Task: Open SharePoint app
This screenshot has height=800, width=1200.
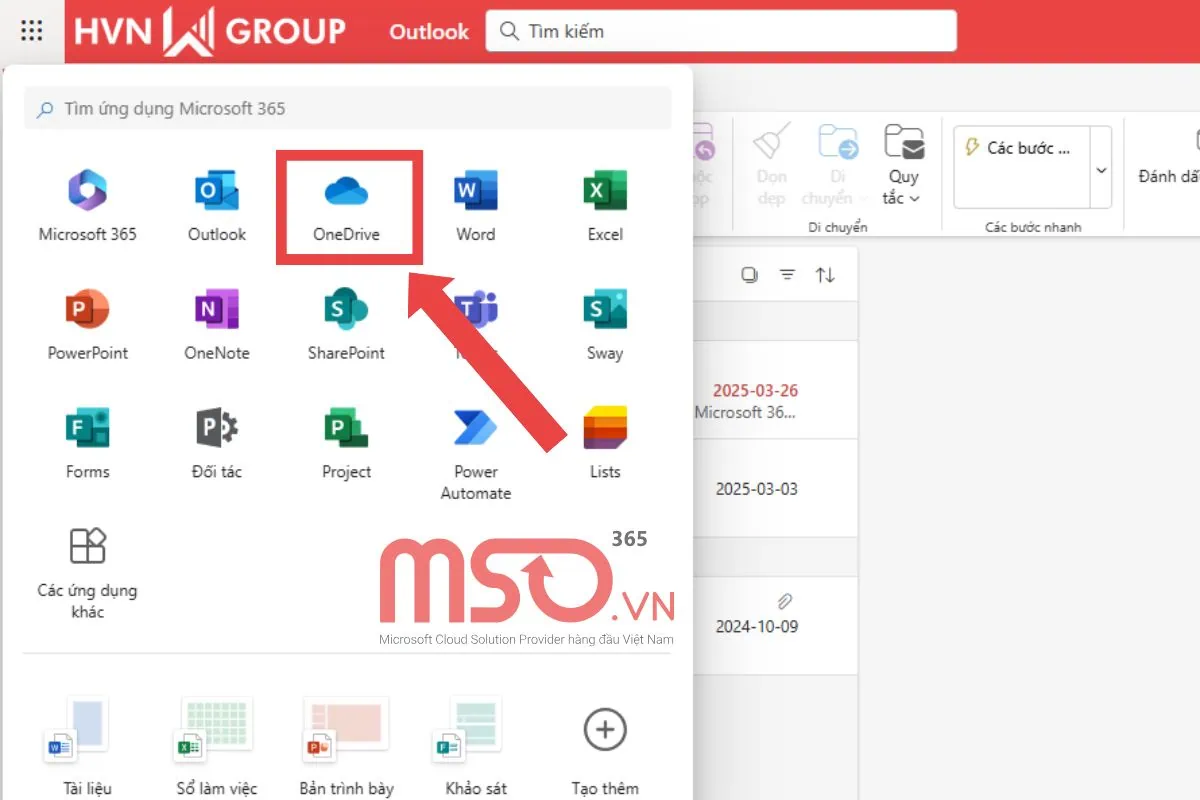Action: click(x=347, y=325)
